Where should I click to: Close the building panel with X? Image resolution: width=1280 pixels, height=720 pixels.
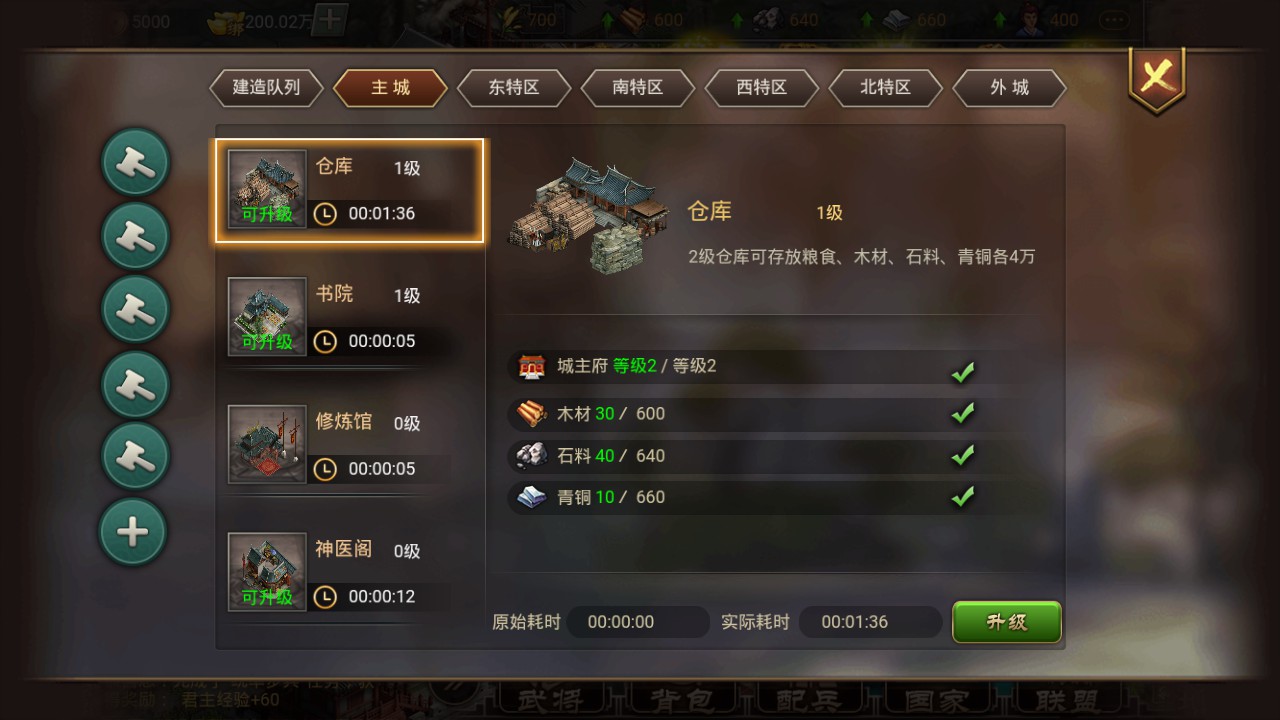point(1157,78)
